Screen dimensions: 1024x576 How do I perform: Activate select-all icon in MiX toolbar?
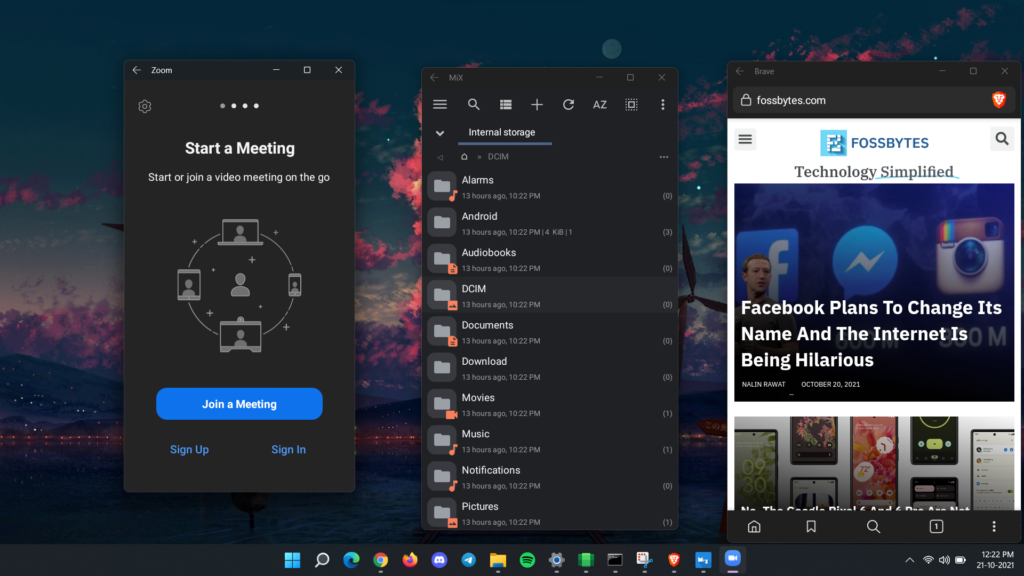[631, 104]
